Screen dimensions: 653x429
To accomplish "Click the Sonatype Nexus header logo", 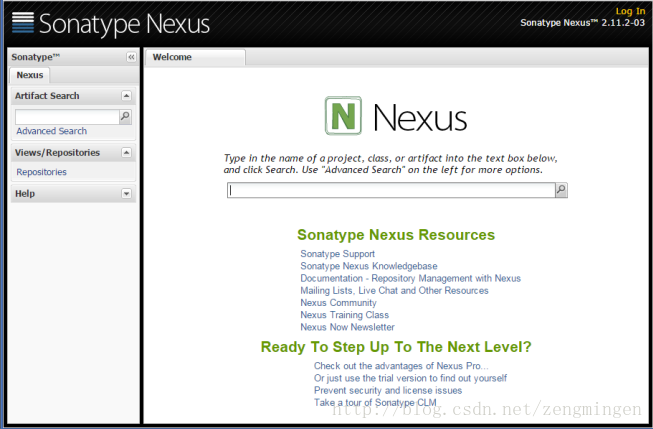I will (111, 23).
